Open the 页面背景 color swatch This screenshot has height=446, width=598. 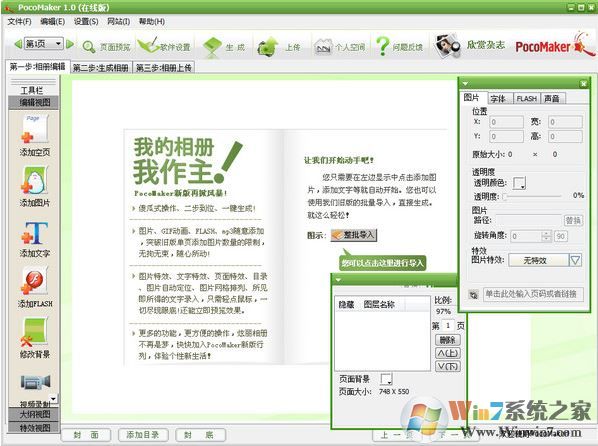[386, 379]
